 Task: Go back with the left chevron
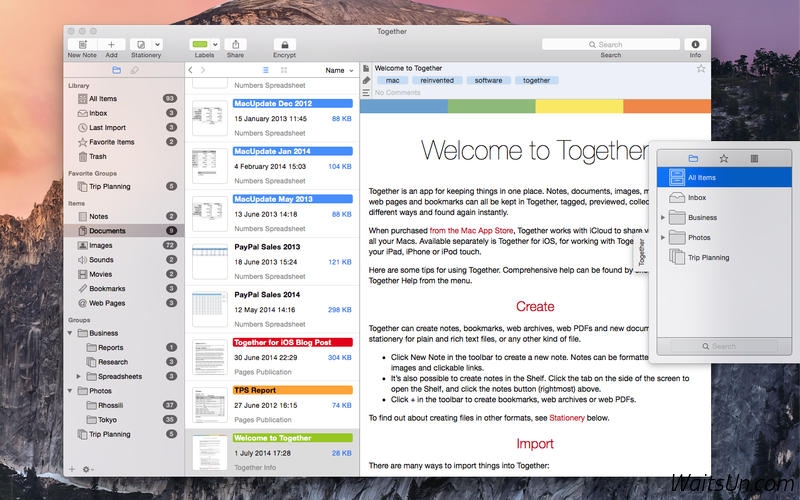pos(190,70)
